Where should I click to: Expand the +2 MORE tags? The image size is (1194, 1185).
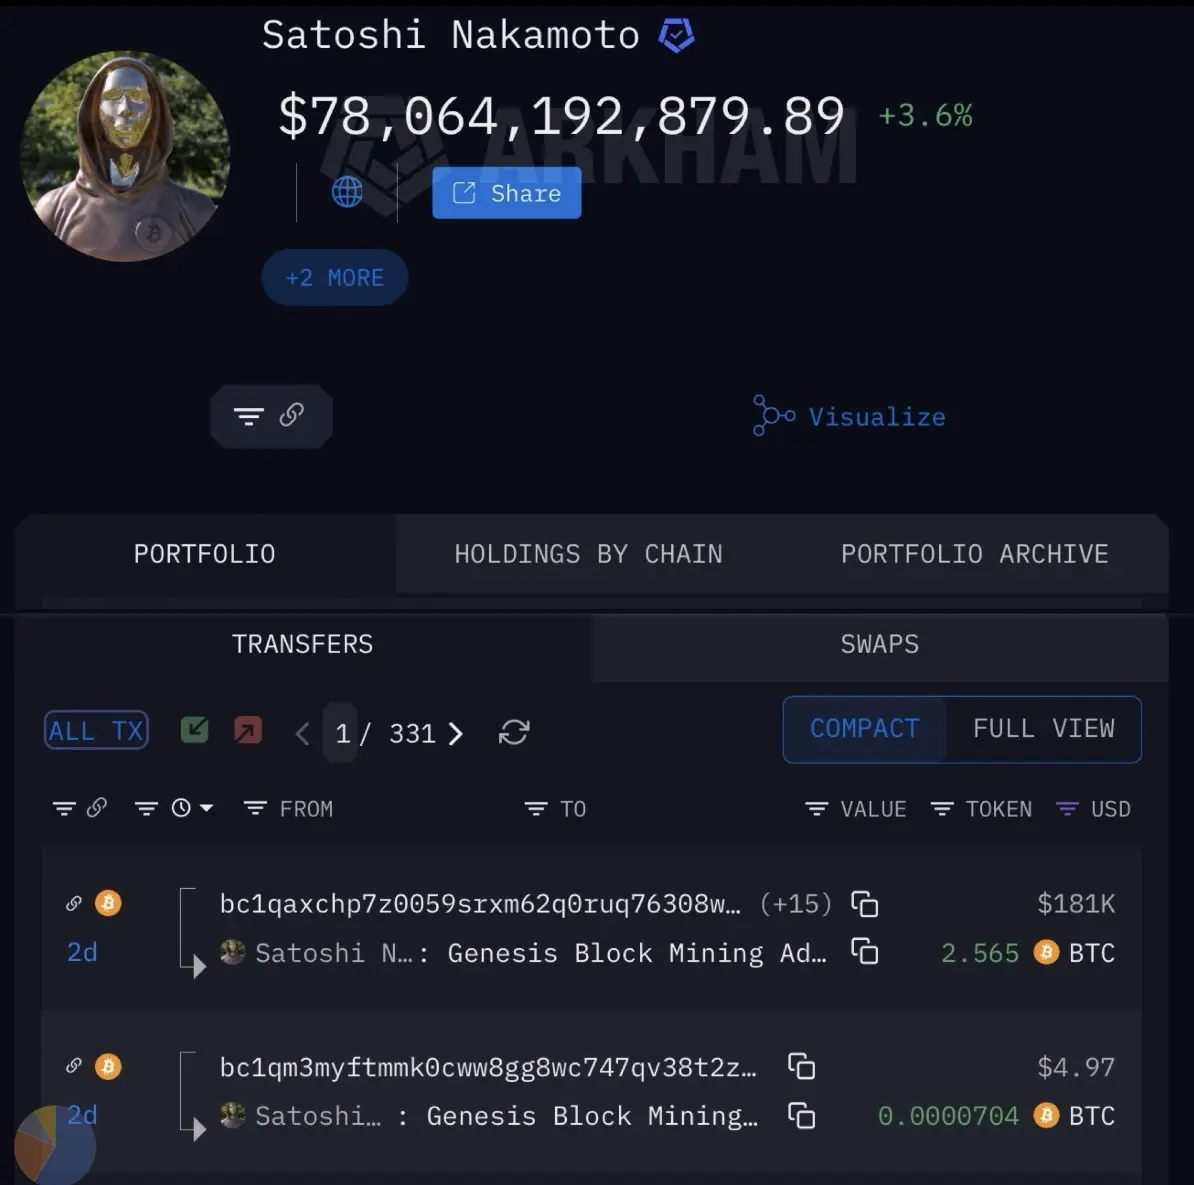334,277
